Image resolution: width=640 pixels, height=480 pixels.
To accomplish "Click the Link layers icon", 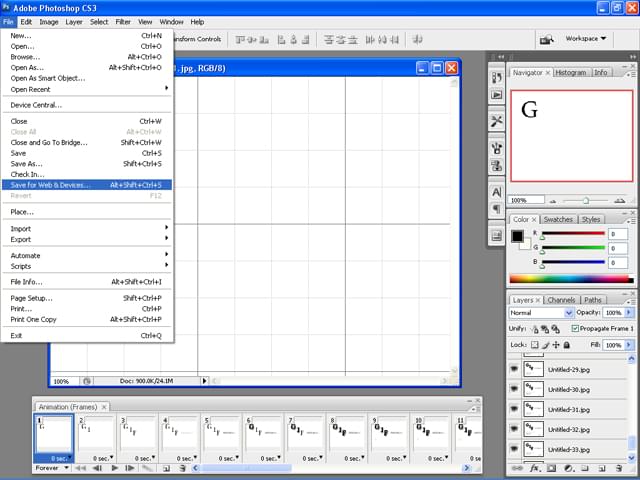I will 517,468.
